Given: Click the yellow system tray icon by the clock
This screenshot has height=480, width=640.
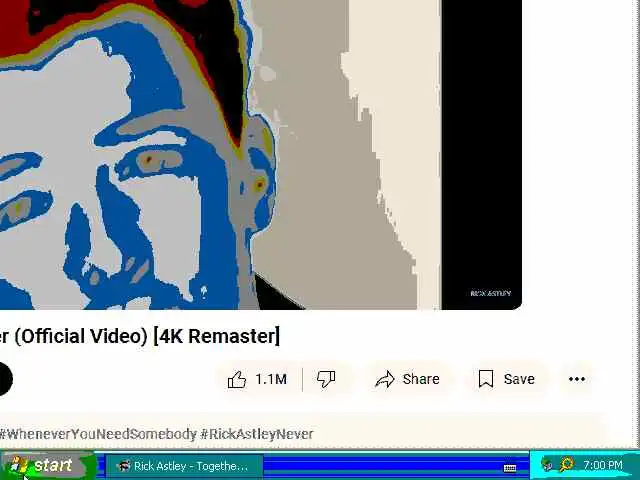Looking at the screenshot, I should (x=566, y=464).
